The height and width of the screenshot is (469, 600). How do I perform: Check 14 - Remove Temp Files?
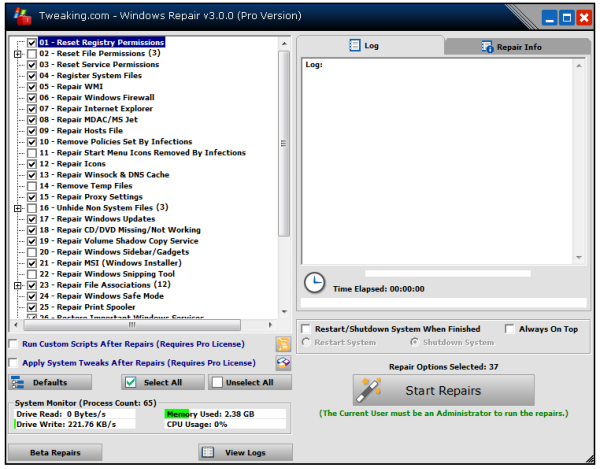[32, 186]
